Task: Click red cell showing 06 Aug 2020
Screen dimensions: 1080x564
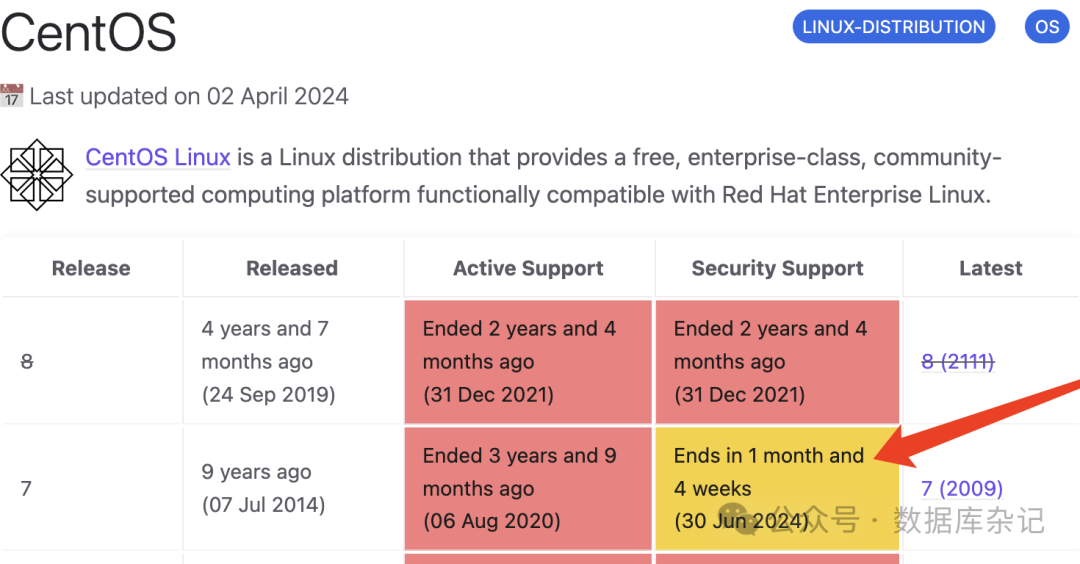Action: 528,488
